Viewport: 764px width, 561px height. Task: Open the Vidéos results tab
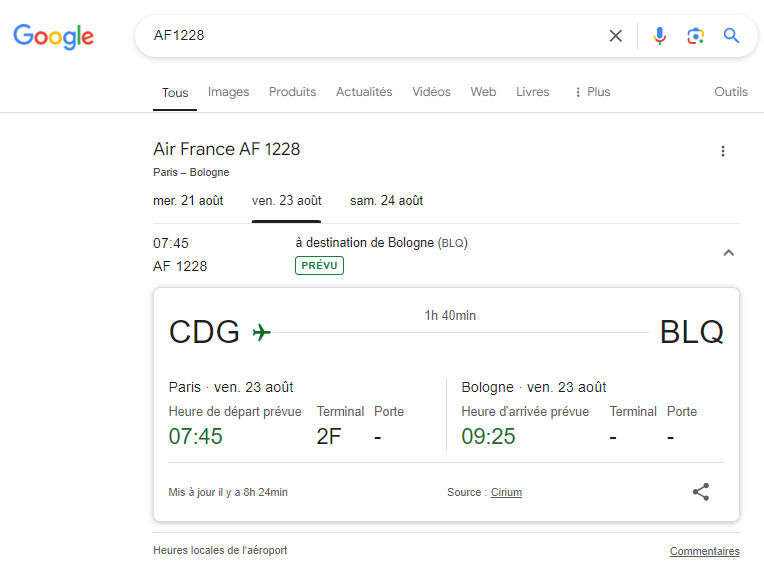[x=431, y=92]
